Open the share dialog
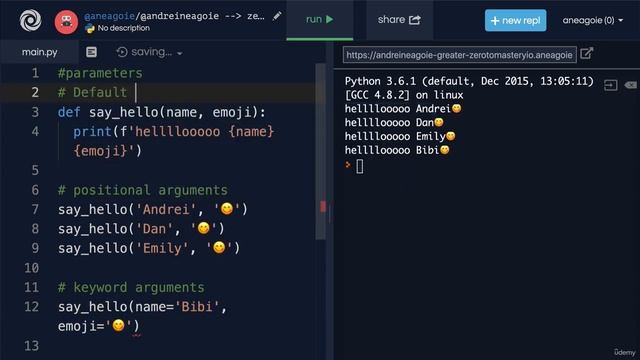 point(399,20)
